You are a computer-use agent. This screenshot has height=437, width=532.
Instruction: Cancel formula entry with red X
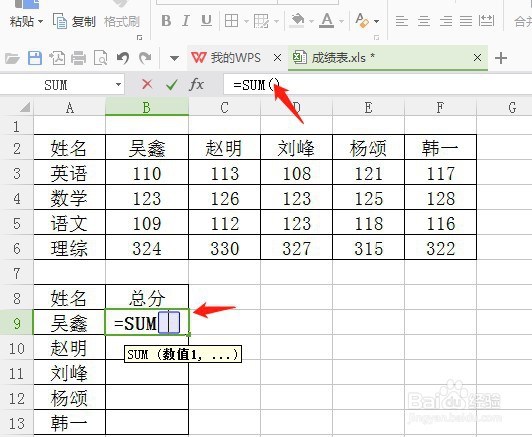coord(147,84)
